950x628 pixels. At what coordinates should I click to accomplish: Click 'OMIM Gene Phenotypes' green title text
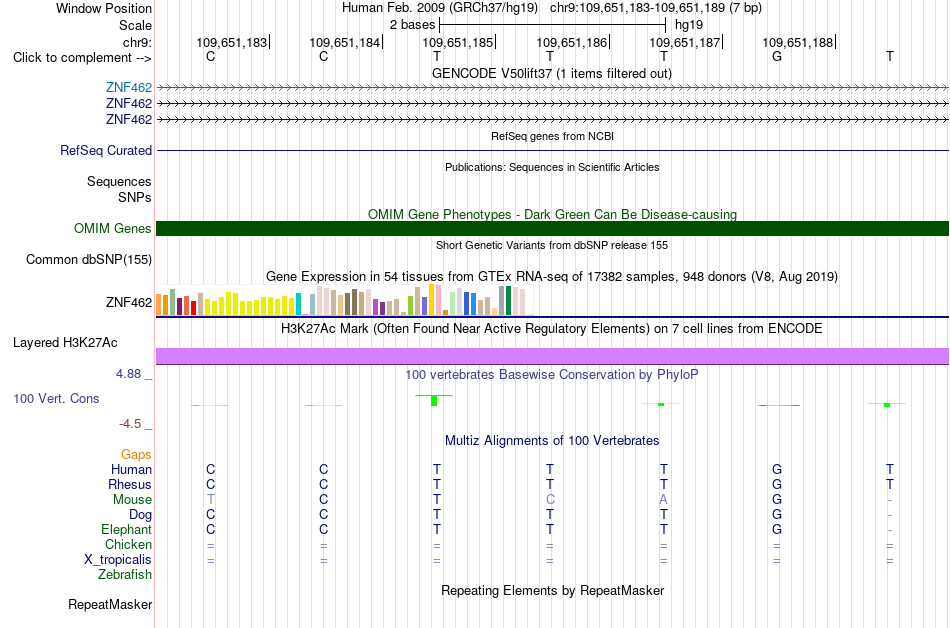(x=552, y=214)
